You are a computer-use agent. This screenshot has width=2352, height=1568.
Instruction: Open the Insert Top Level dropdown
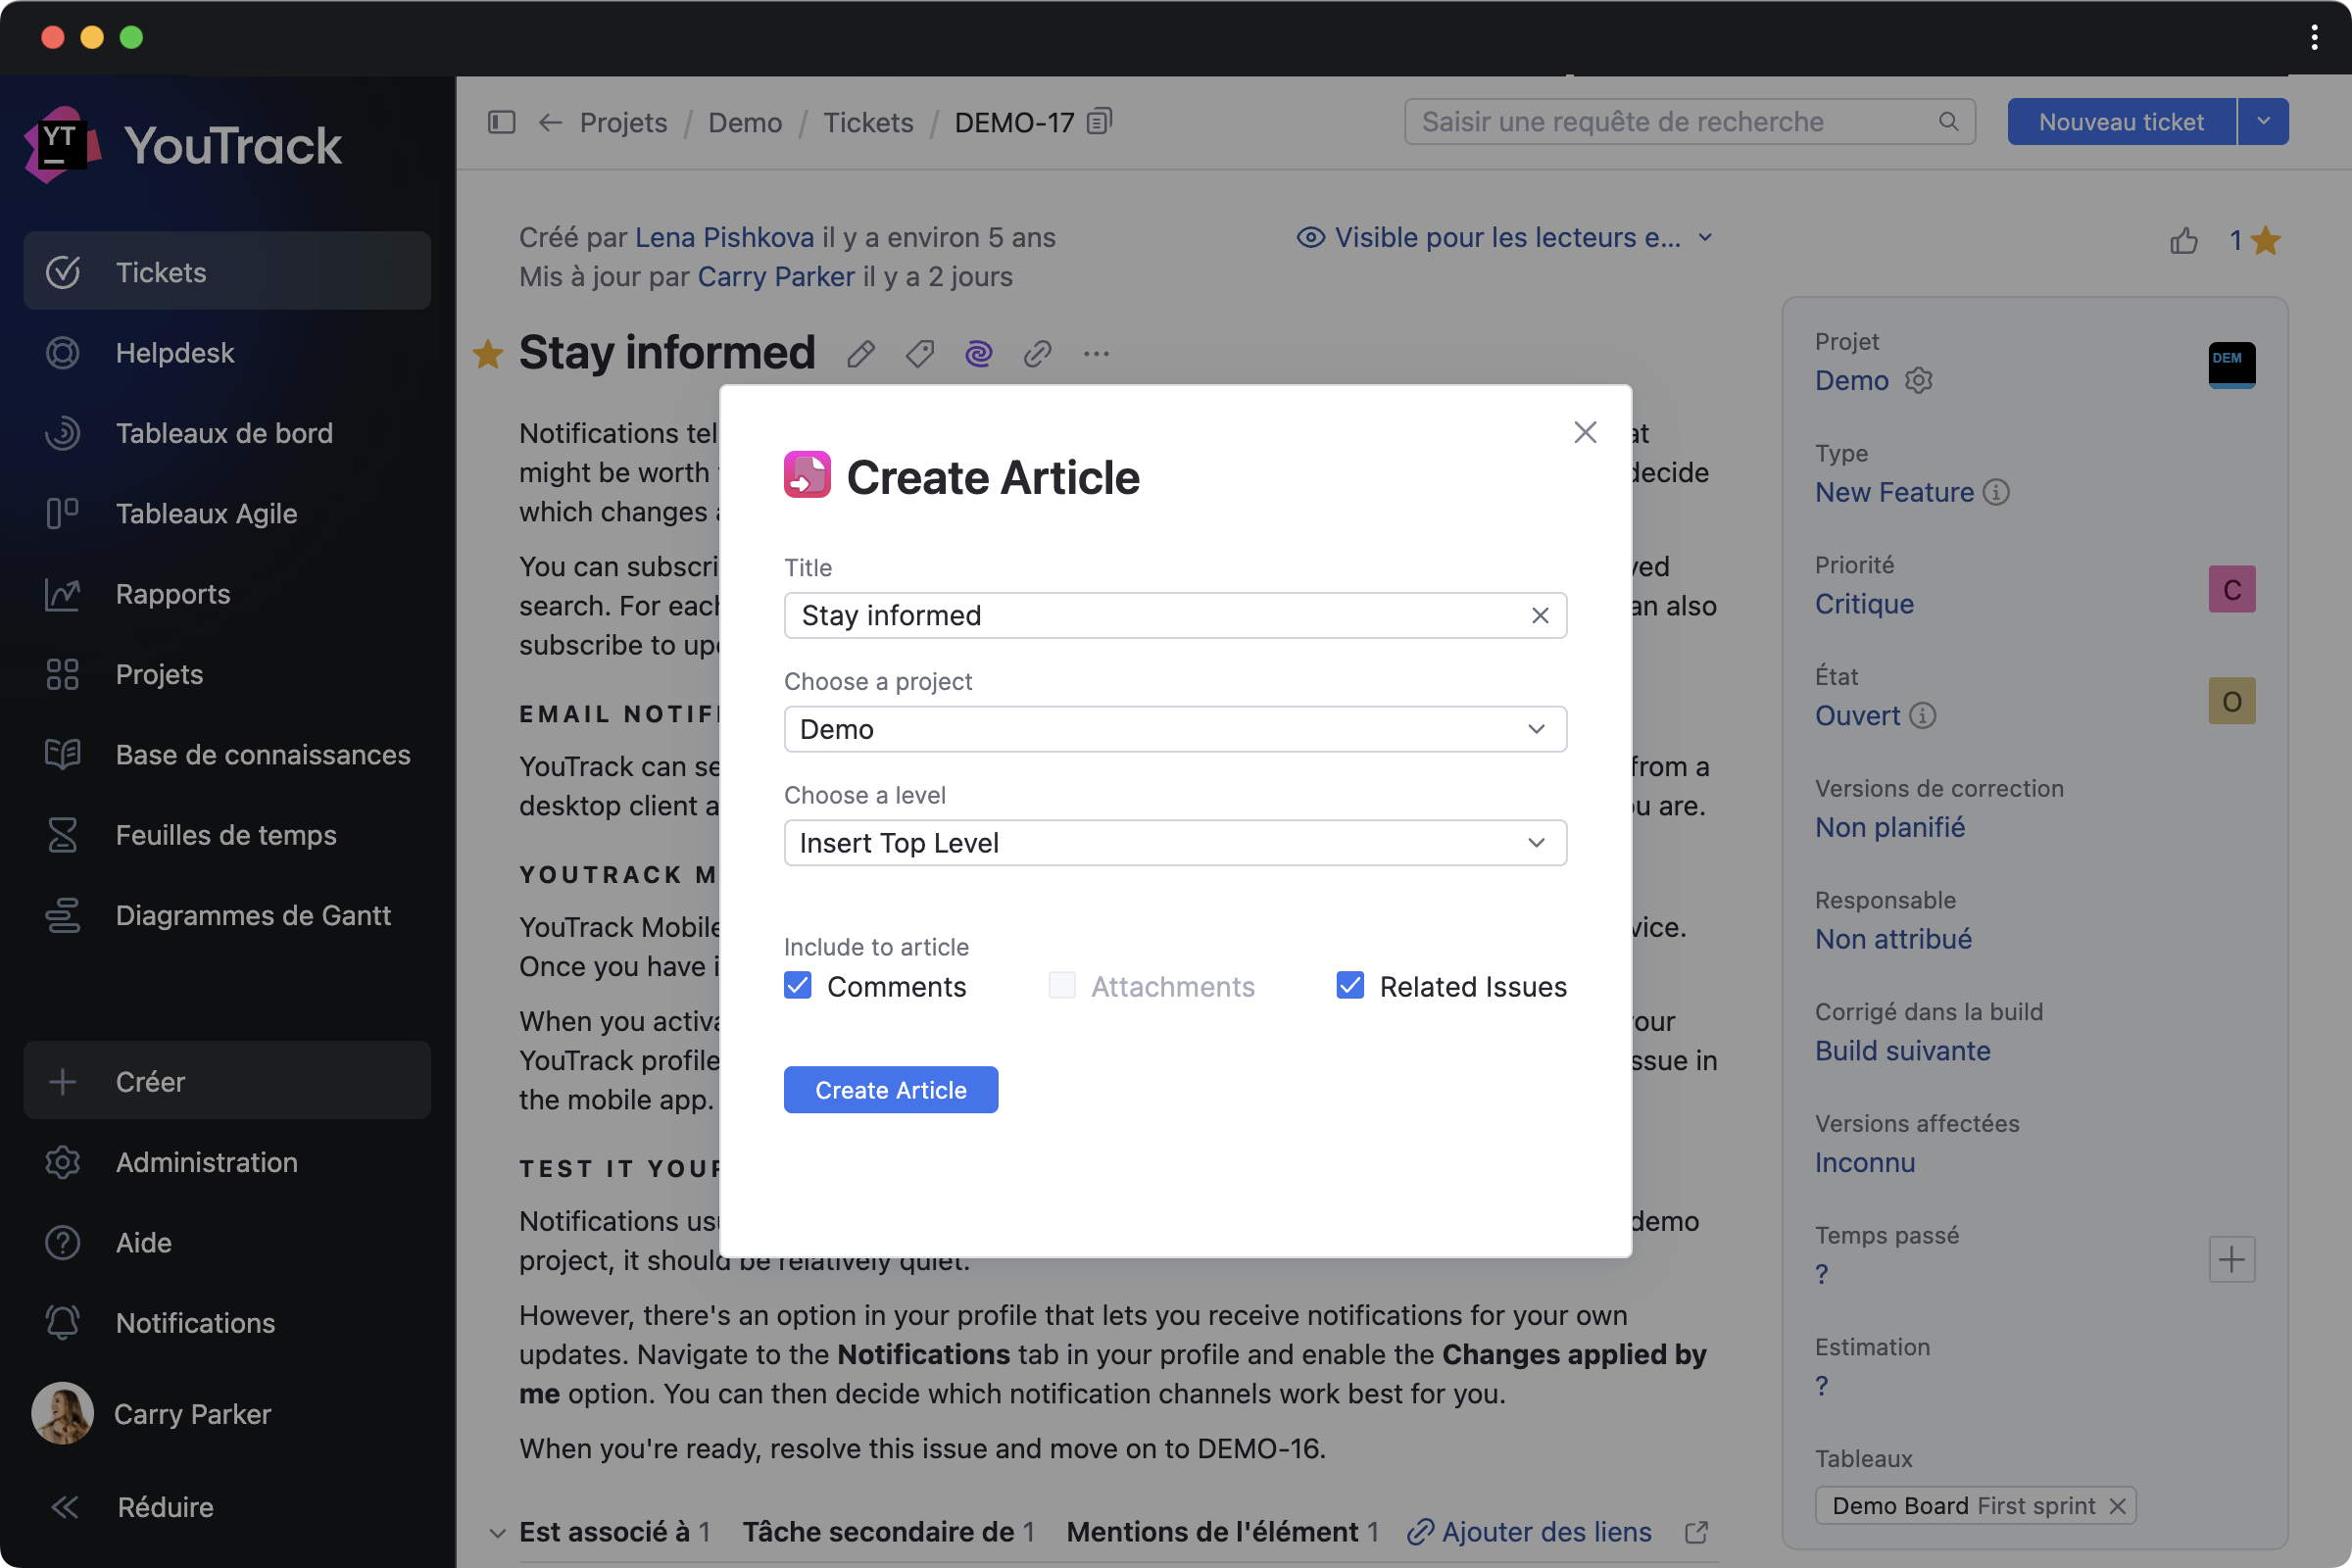pos(1175,843)
